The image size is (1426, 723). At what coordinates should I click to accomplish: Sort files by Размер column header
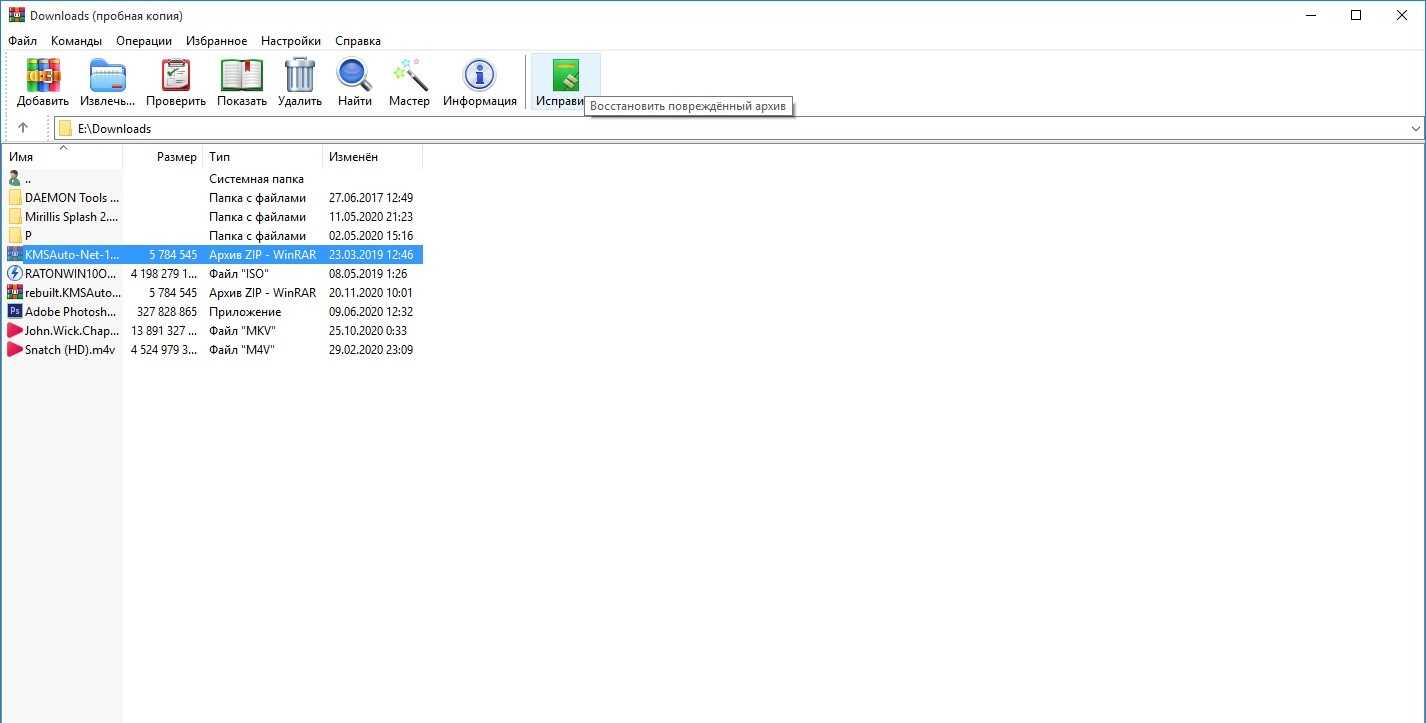[x=176, y=157]
